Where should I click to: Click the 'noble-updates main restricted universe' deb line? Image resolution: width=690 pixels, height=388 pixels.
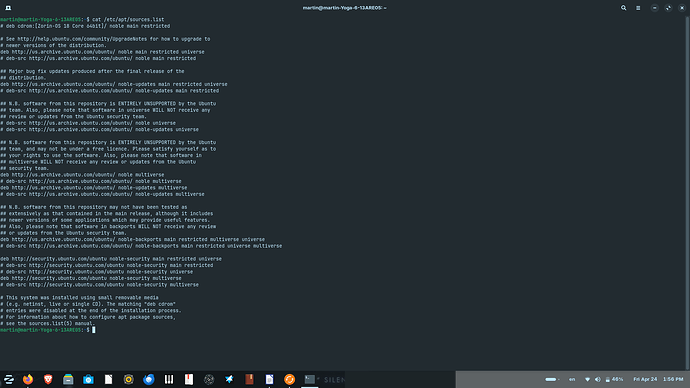[x=114, y=84]
